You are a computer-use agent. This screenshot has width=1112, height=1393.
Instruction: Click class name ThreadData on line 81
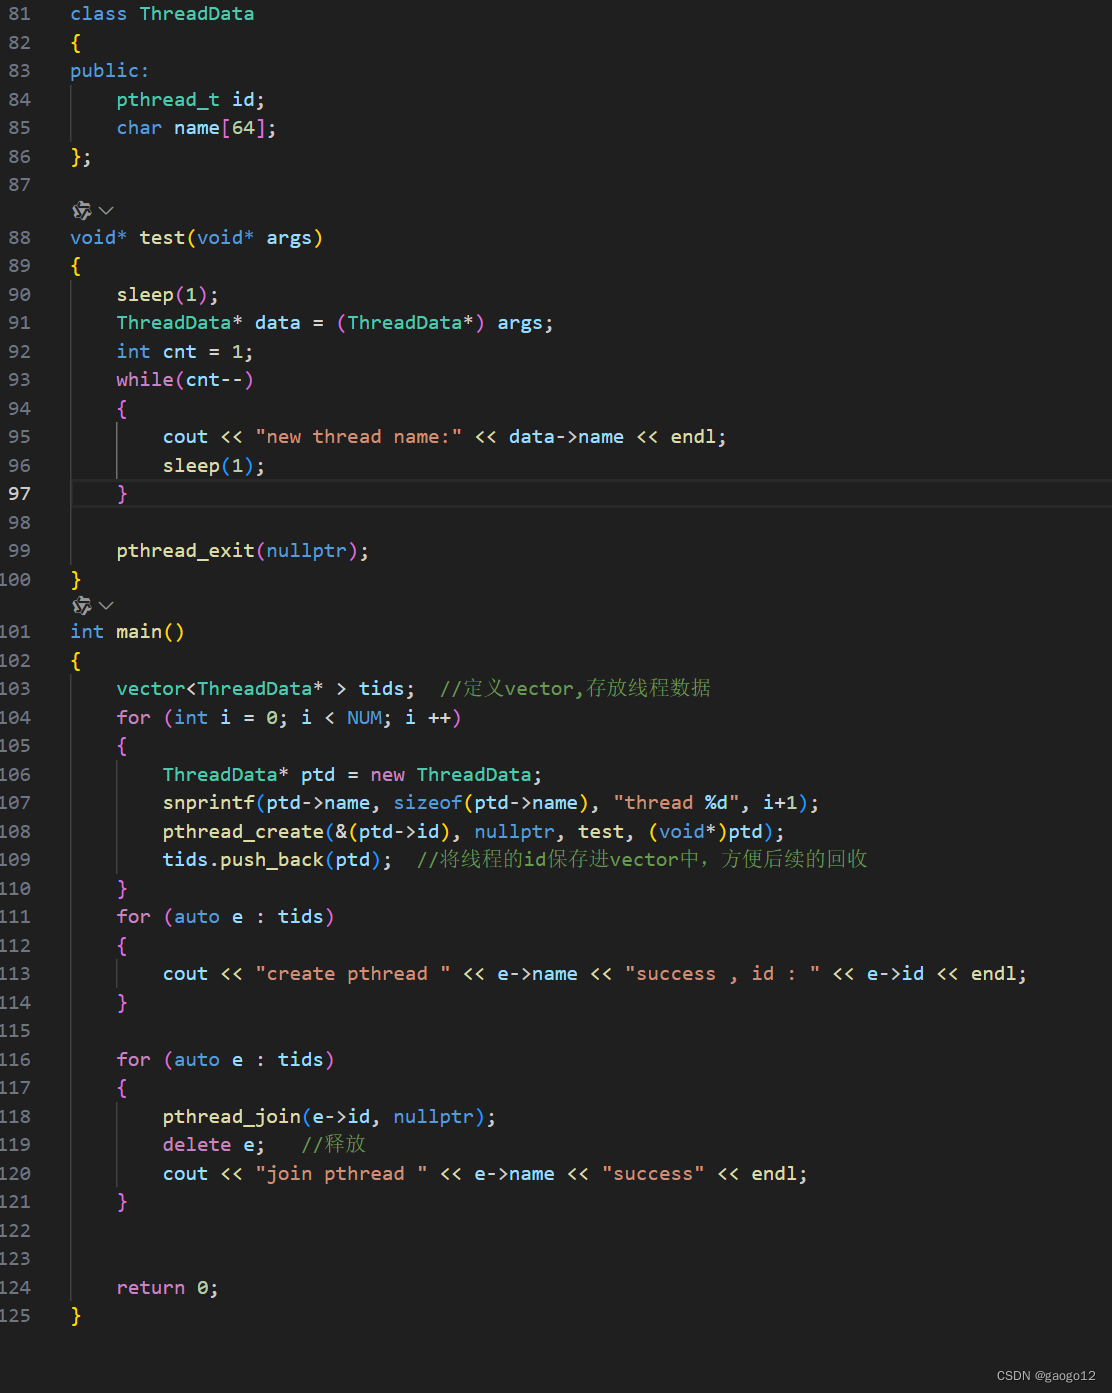[x=197, y=14]
